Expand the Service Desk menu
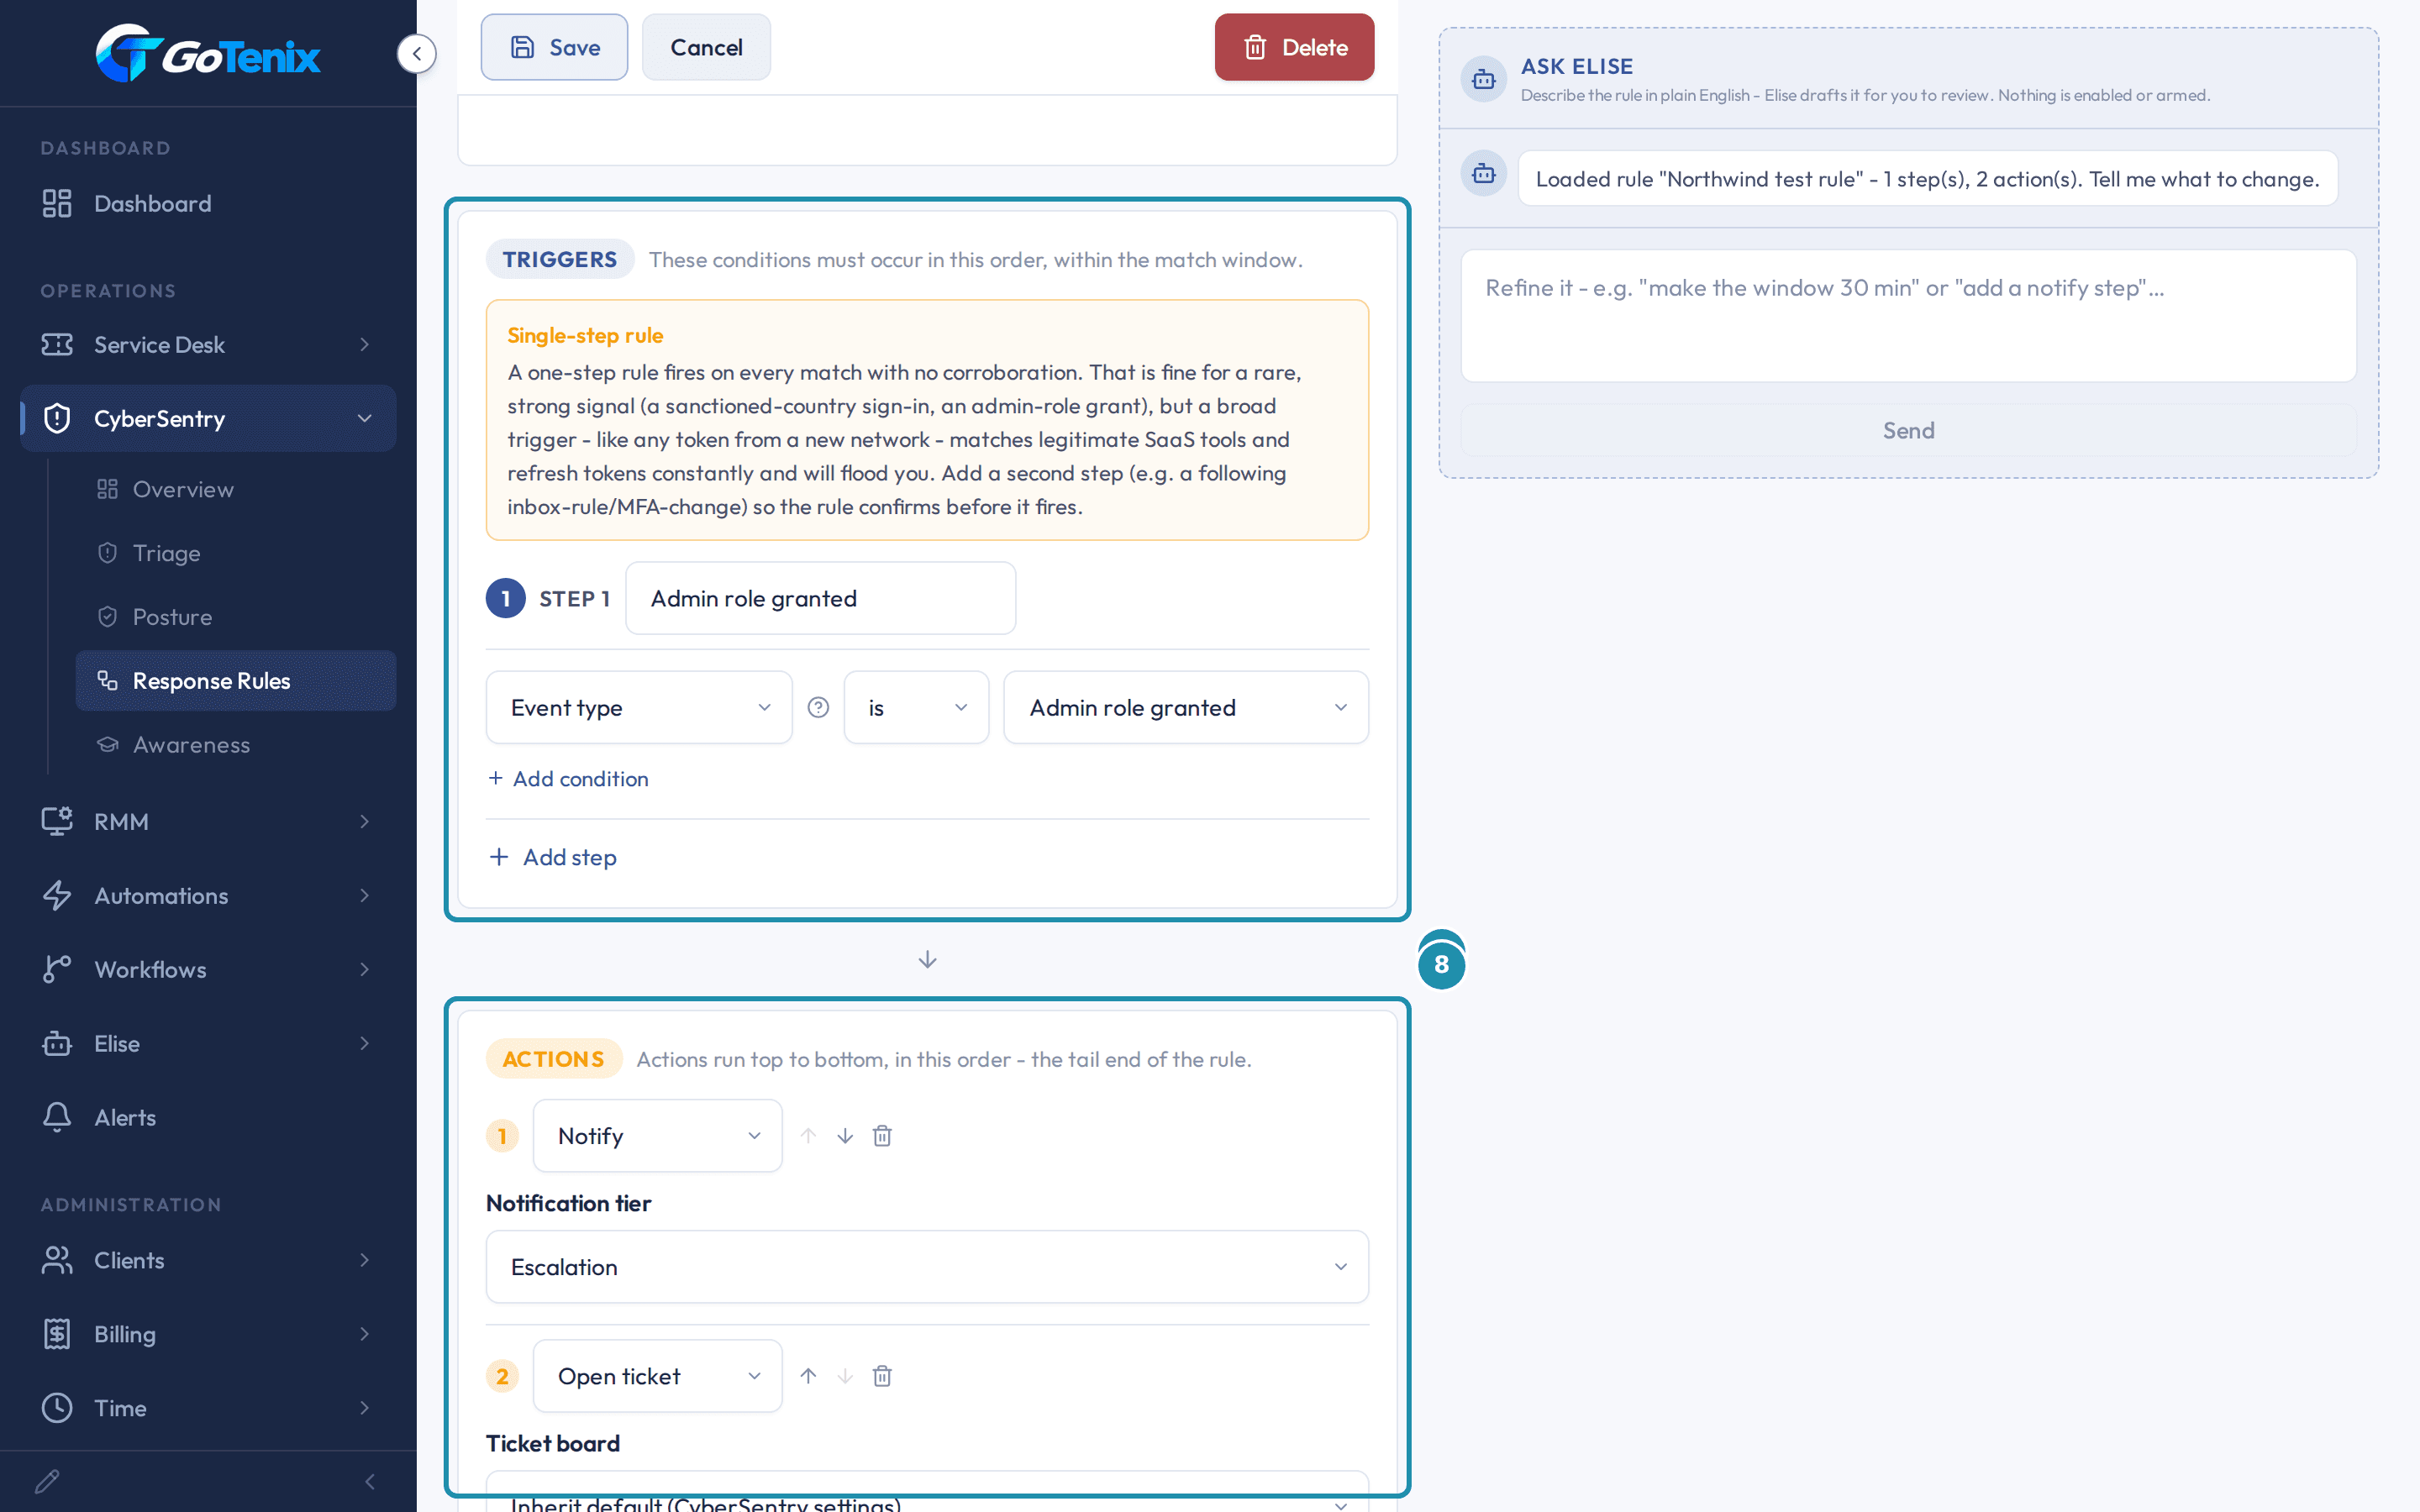Screen dimensions: 2420x1512 [x=208, y=344]
